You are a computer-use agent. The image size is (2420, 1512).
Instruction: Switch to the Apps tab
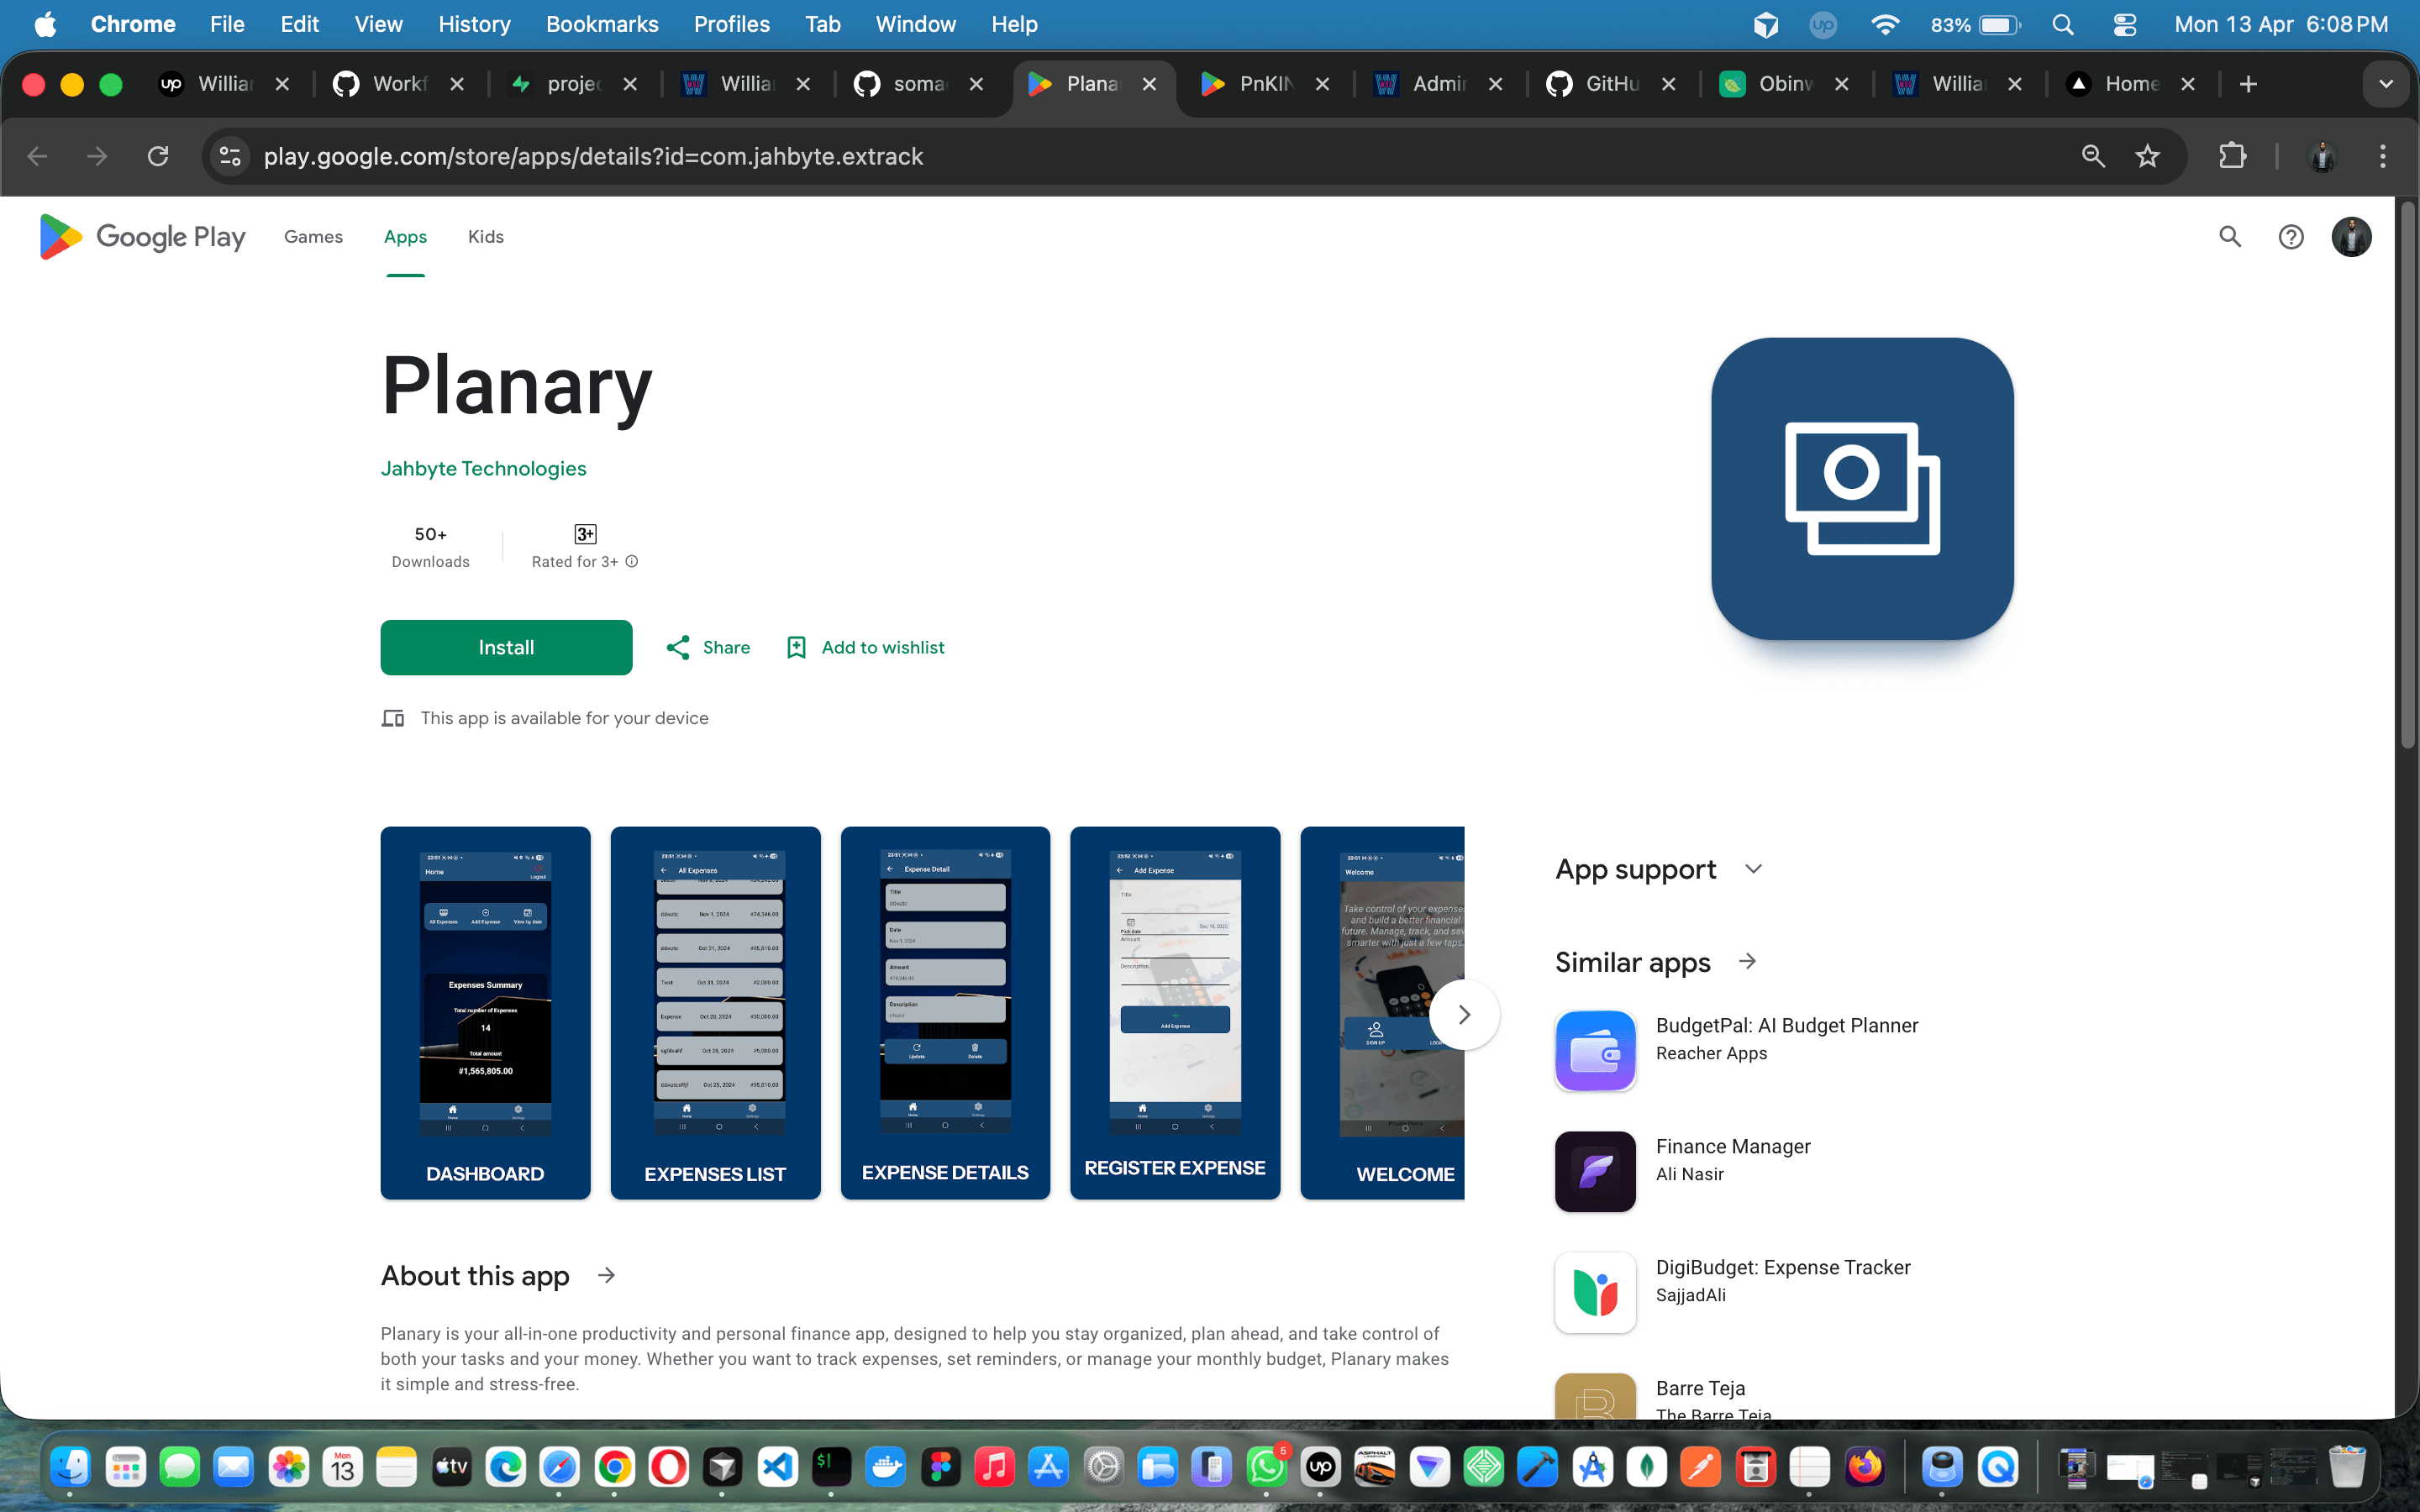(405, 237)
